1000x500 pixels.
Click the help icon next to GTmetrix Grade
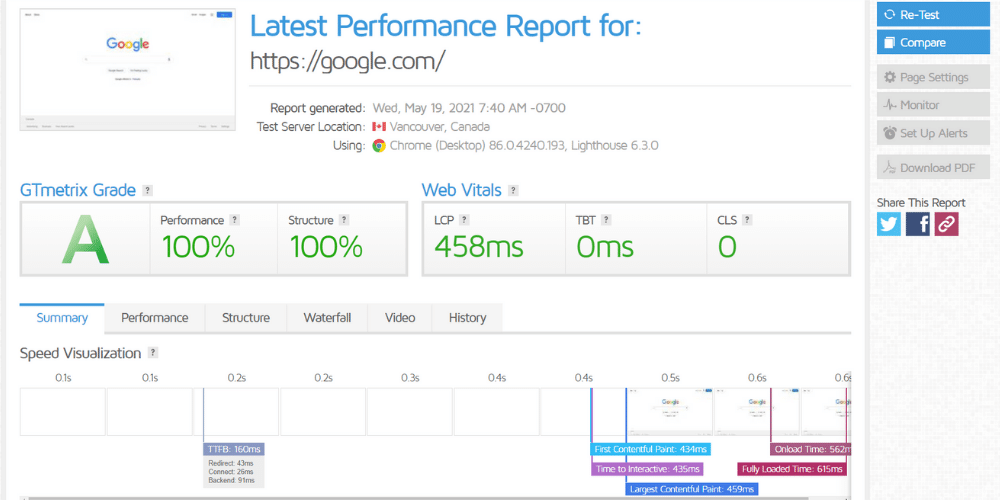click(x=148, y=190)
